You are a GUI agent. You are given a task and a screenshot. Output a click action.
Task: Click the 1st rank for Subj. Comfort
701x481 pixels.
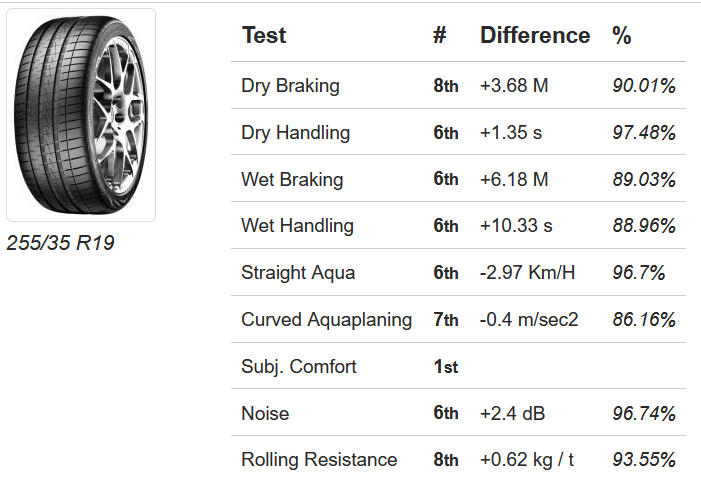click(x=445, y=367)
